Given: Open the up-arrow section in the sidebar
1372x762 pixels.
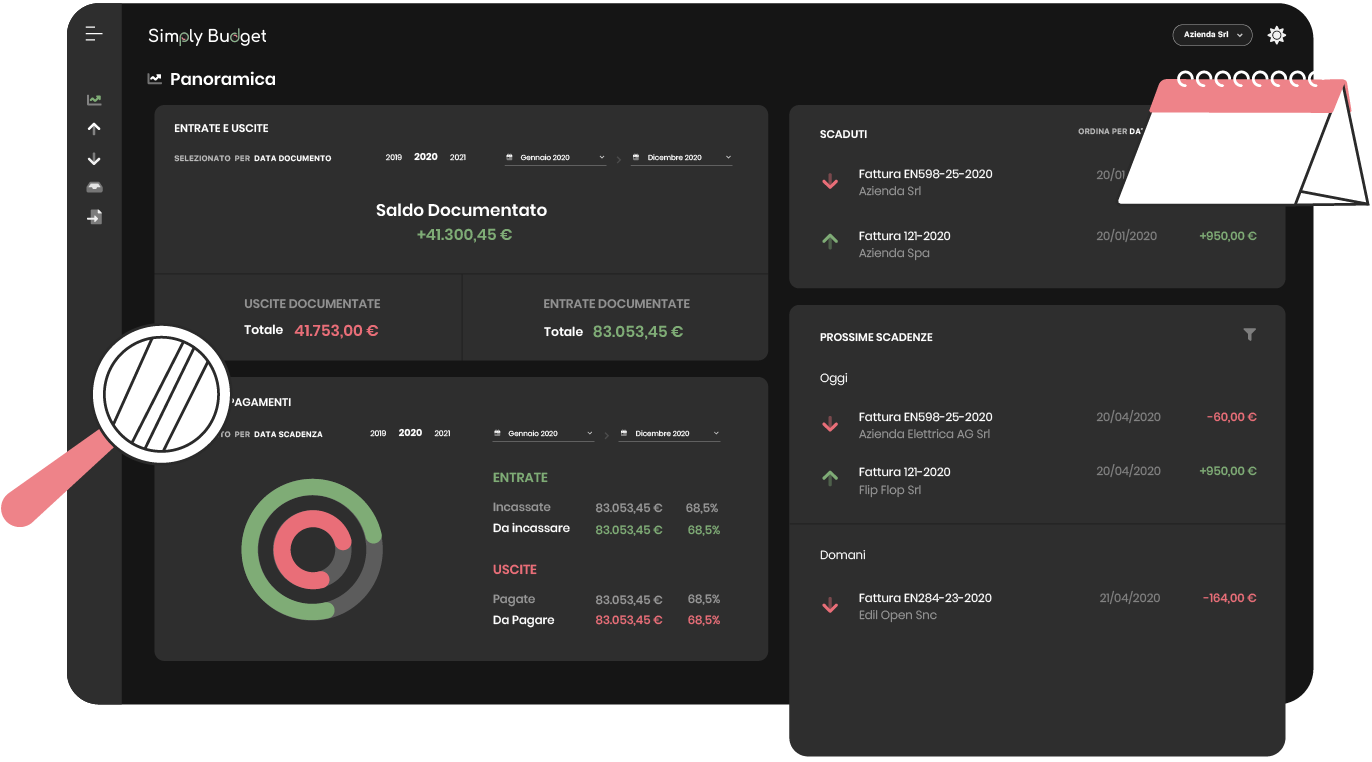Looking at the screenshot, I should click(x=94, y=129).
